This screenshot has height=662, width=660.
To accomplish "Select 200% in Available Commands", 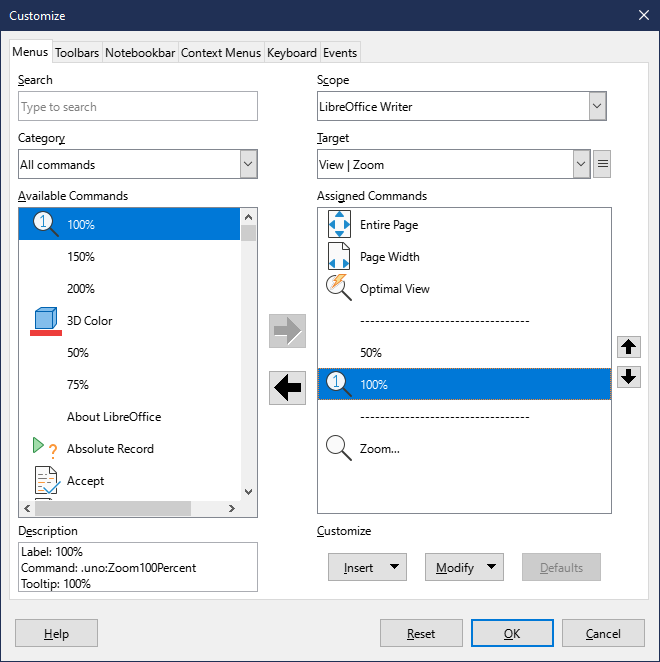I will click(129, 288).
